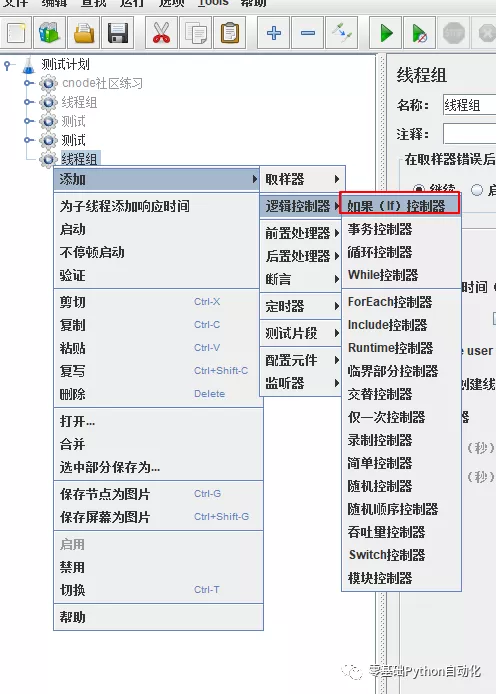Click the Cut scissors icon
The height and width of the screenshot is (694, 496).
161,33
